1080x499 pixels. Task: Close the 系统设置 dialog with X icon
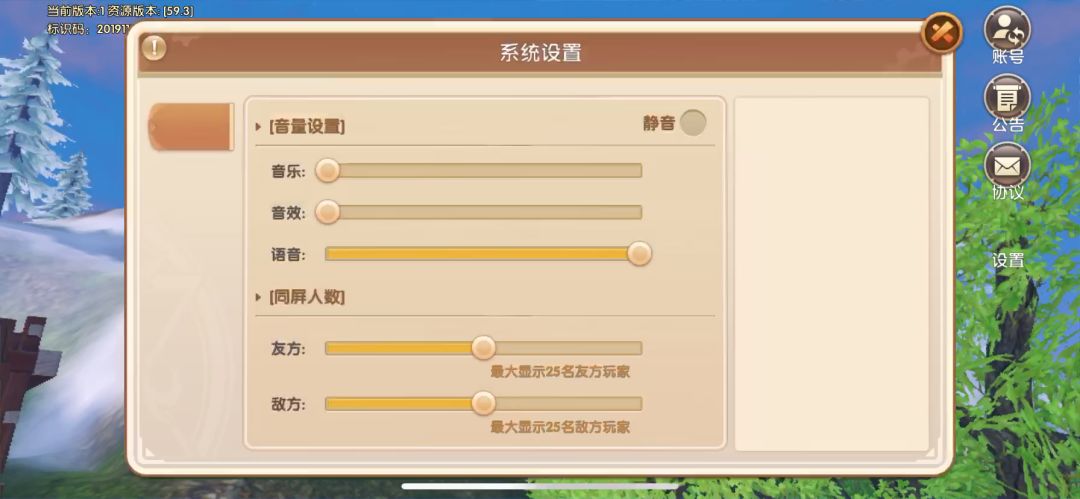pyautogui.click(x=940, y=33)
